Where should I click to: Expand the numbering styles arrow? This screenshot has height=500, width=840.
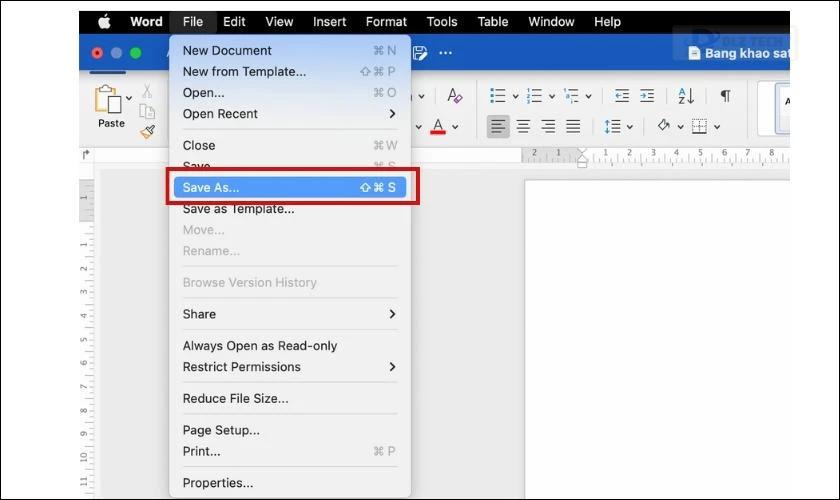click(551, 96)
